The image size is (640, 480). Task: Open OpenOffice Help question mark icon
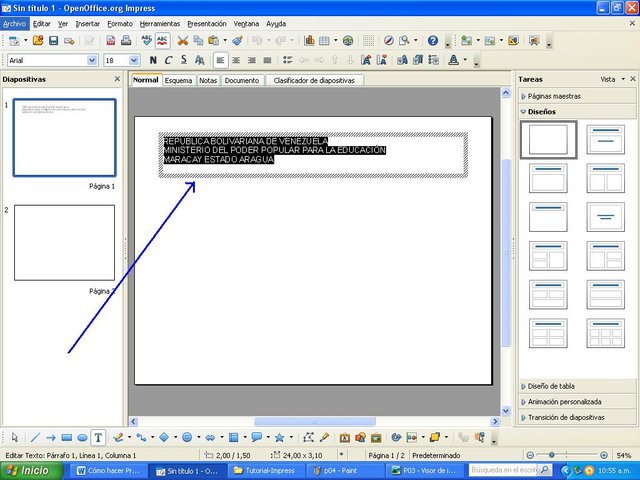pyautogui.click(x=433, y=40)
